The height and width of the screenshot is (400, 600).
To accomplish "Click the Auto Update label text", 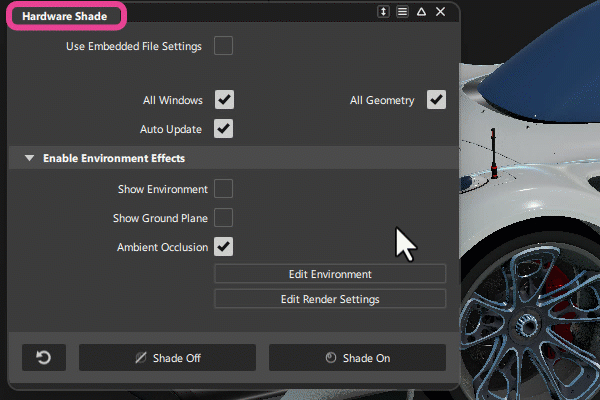I will point(171,129).
